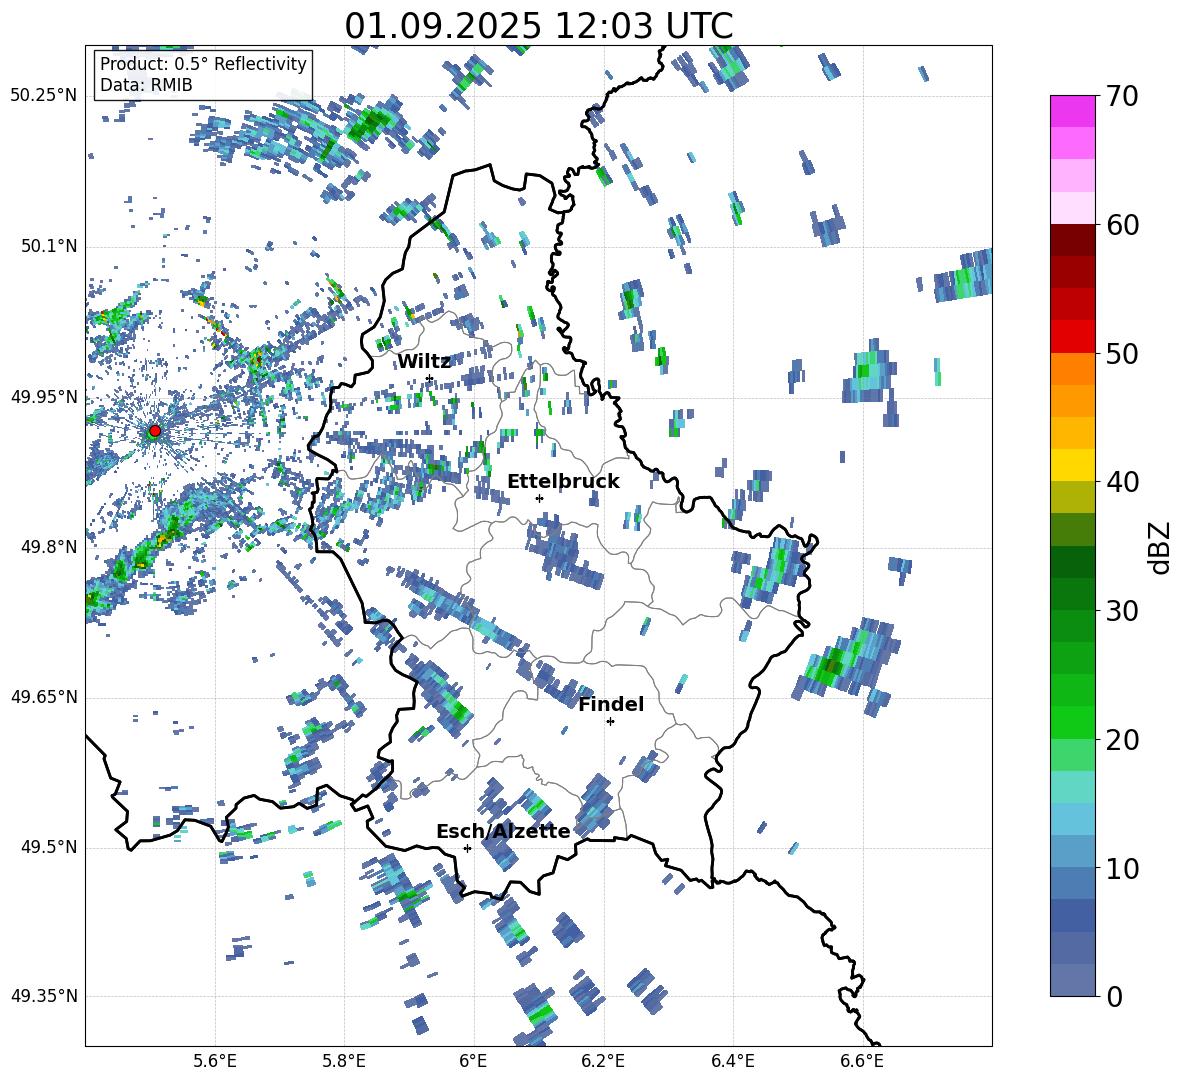Click the 49.35°N latitude label
This screenshot has height=1081, width=1184.
tap(44, 996)
